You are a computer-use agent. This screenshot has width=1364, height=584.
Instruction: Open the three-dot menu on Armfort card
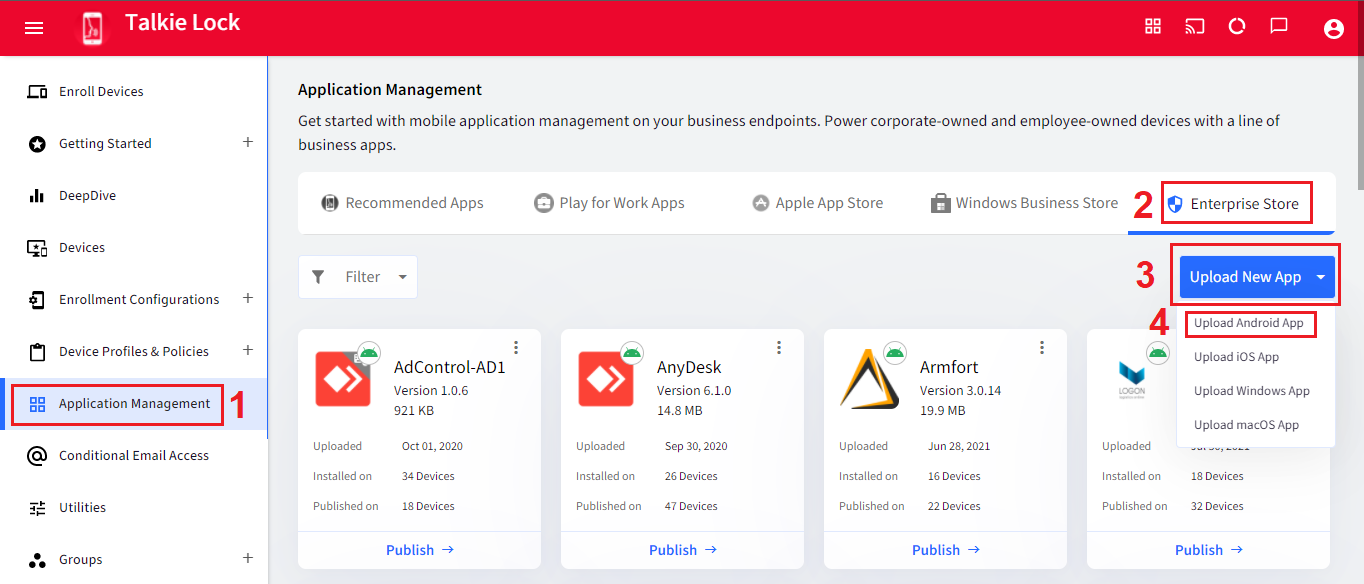coord(1042,347)
